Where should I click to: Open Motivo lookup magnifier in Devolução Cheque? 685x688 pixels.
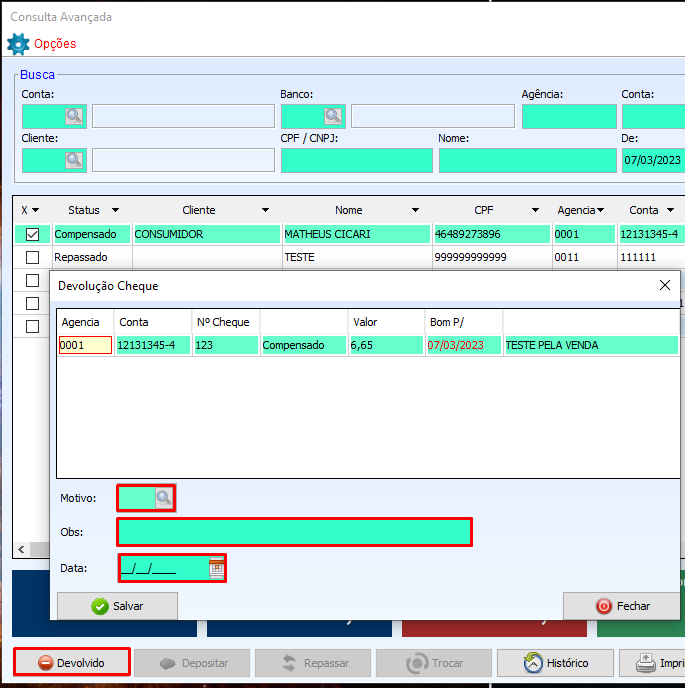click(x=164, y=498)
